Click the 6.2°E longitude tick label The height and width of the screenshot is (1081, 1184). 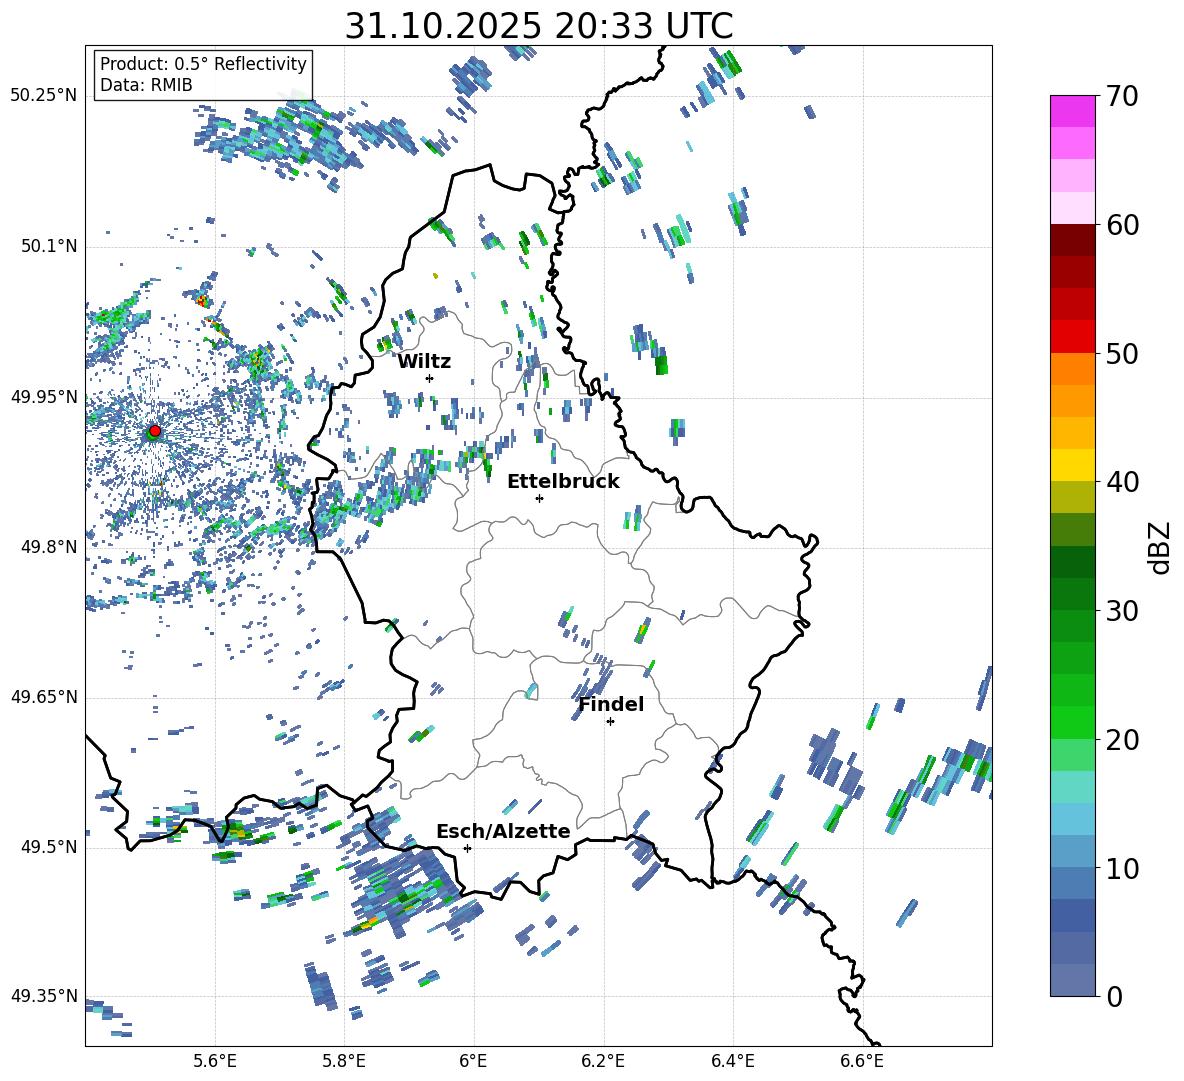point(603,1061)
